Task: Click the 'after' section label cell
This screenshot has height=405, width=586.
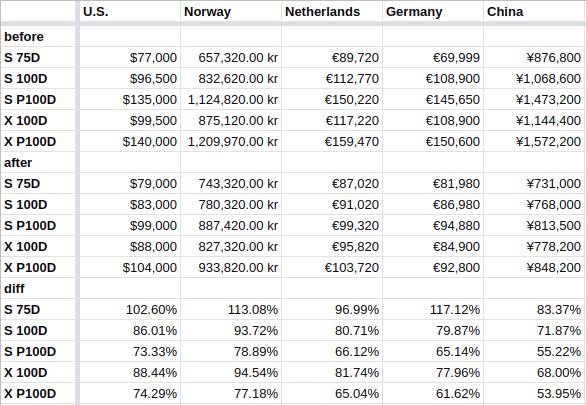Action: [38, 163]
